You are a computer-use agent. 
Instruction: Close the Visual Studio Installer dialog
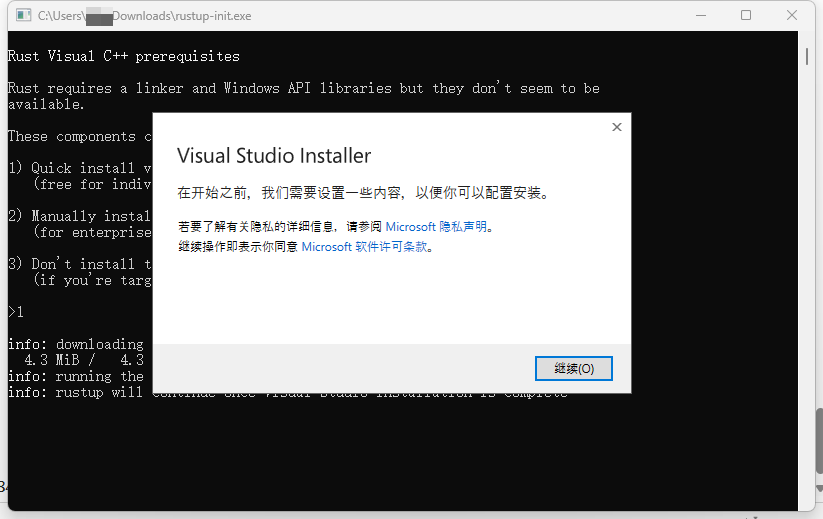click(x=617, y=127)
